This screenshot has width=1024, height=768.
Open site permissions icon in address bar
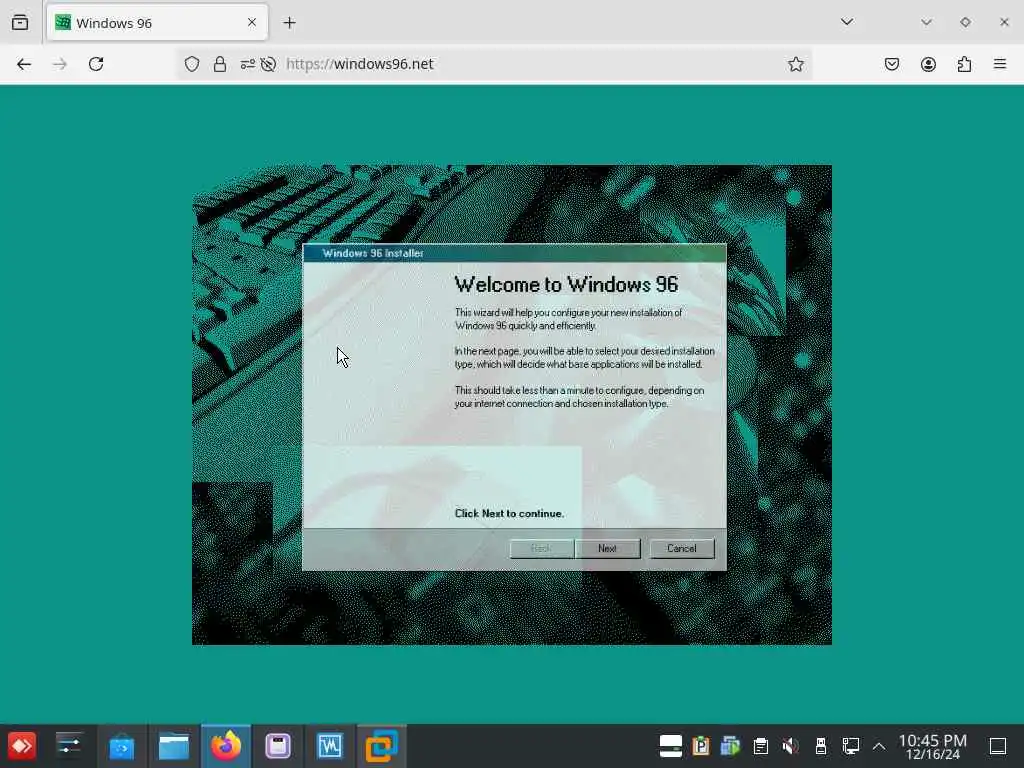click(248, 64)
